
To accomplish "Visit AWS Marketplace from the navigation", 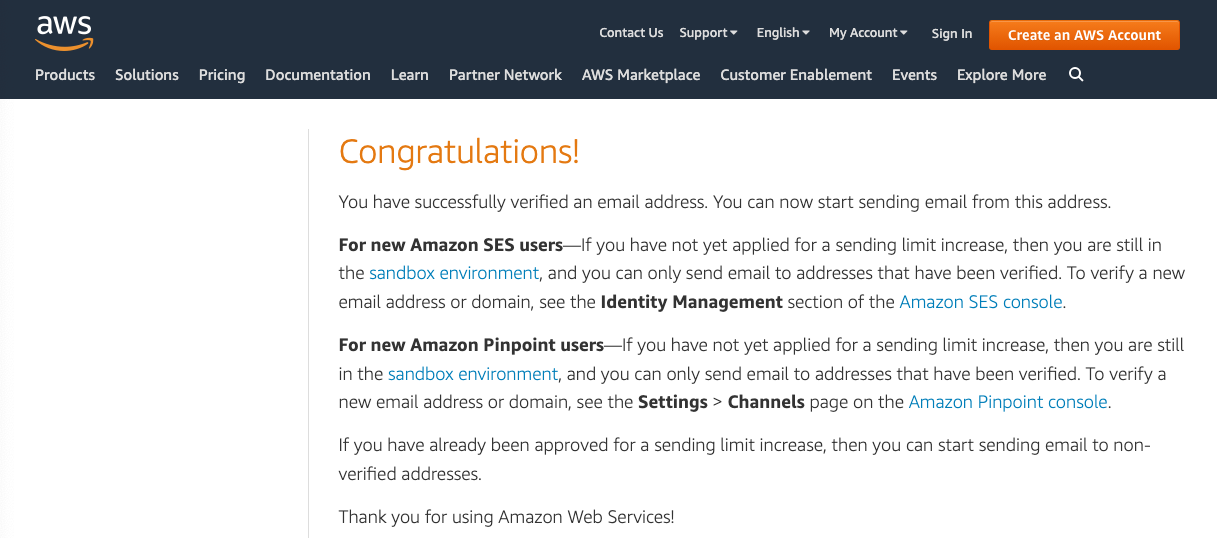I will point(641,75).
